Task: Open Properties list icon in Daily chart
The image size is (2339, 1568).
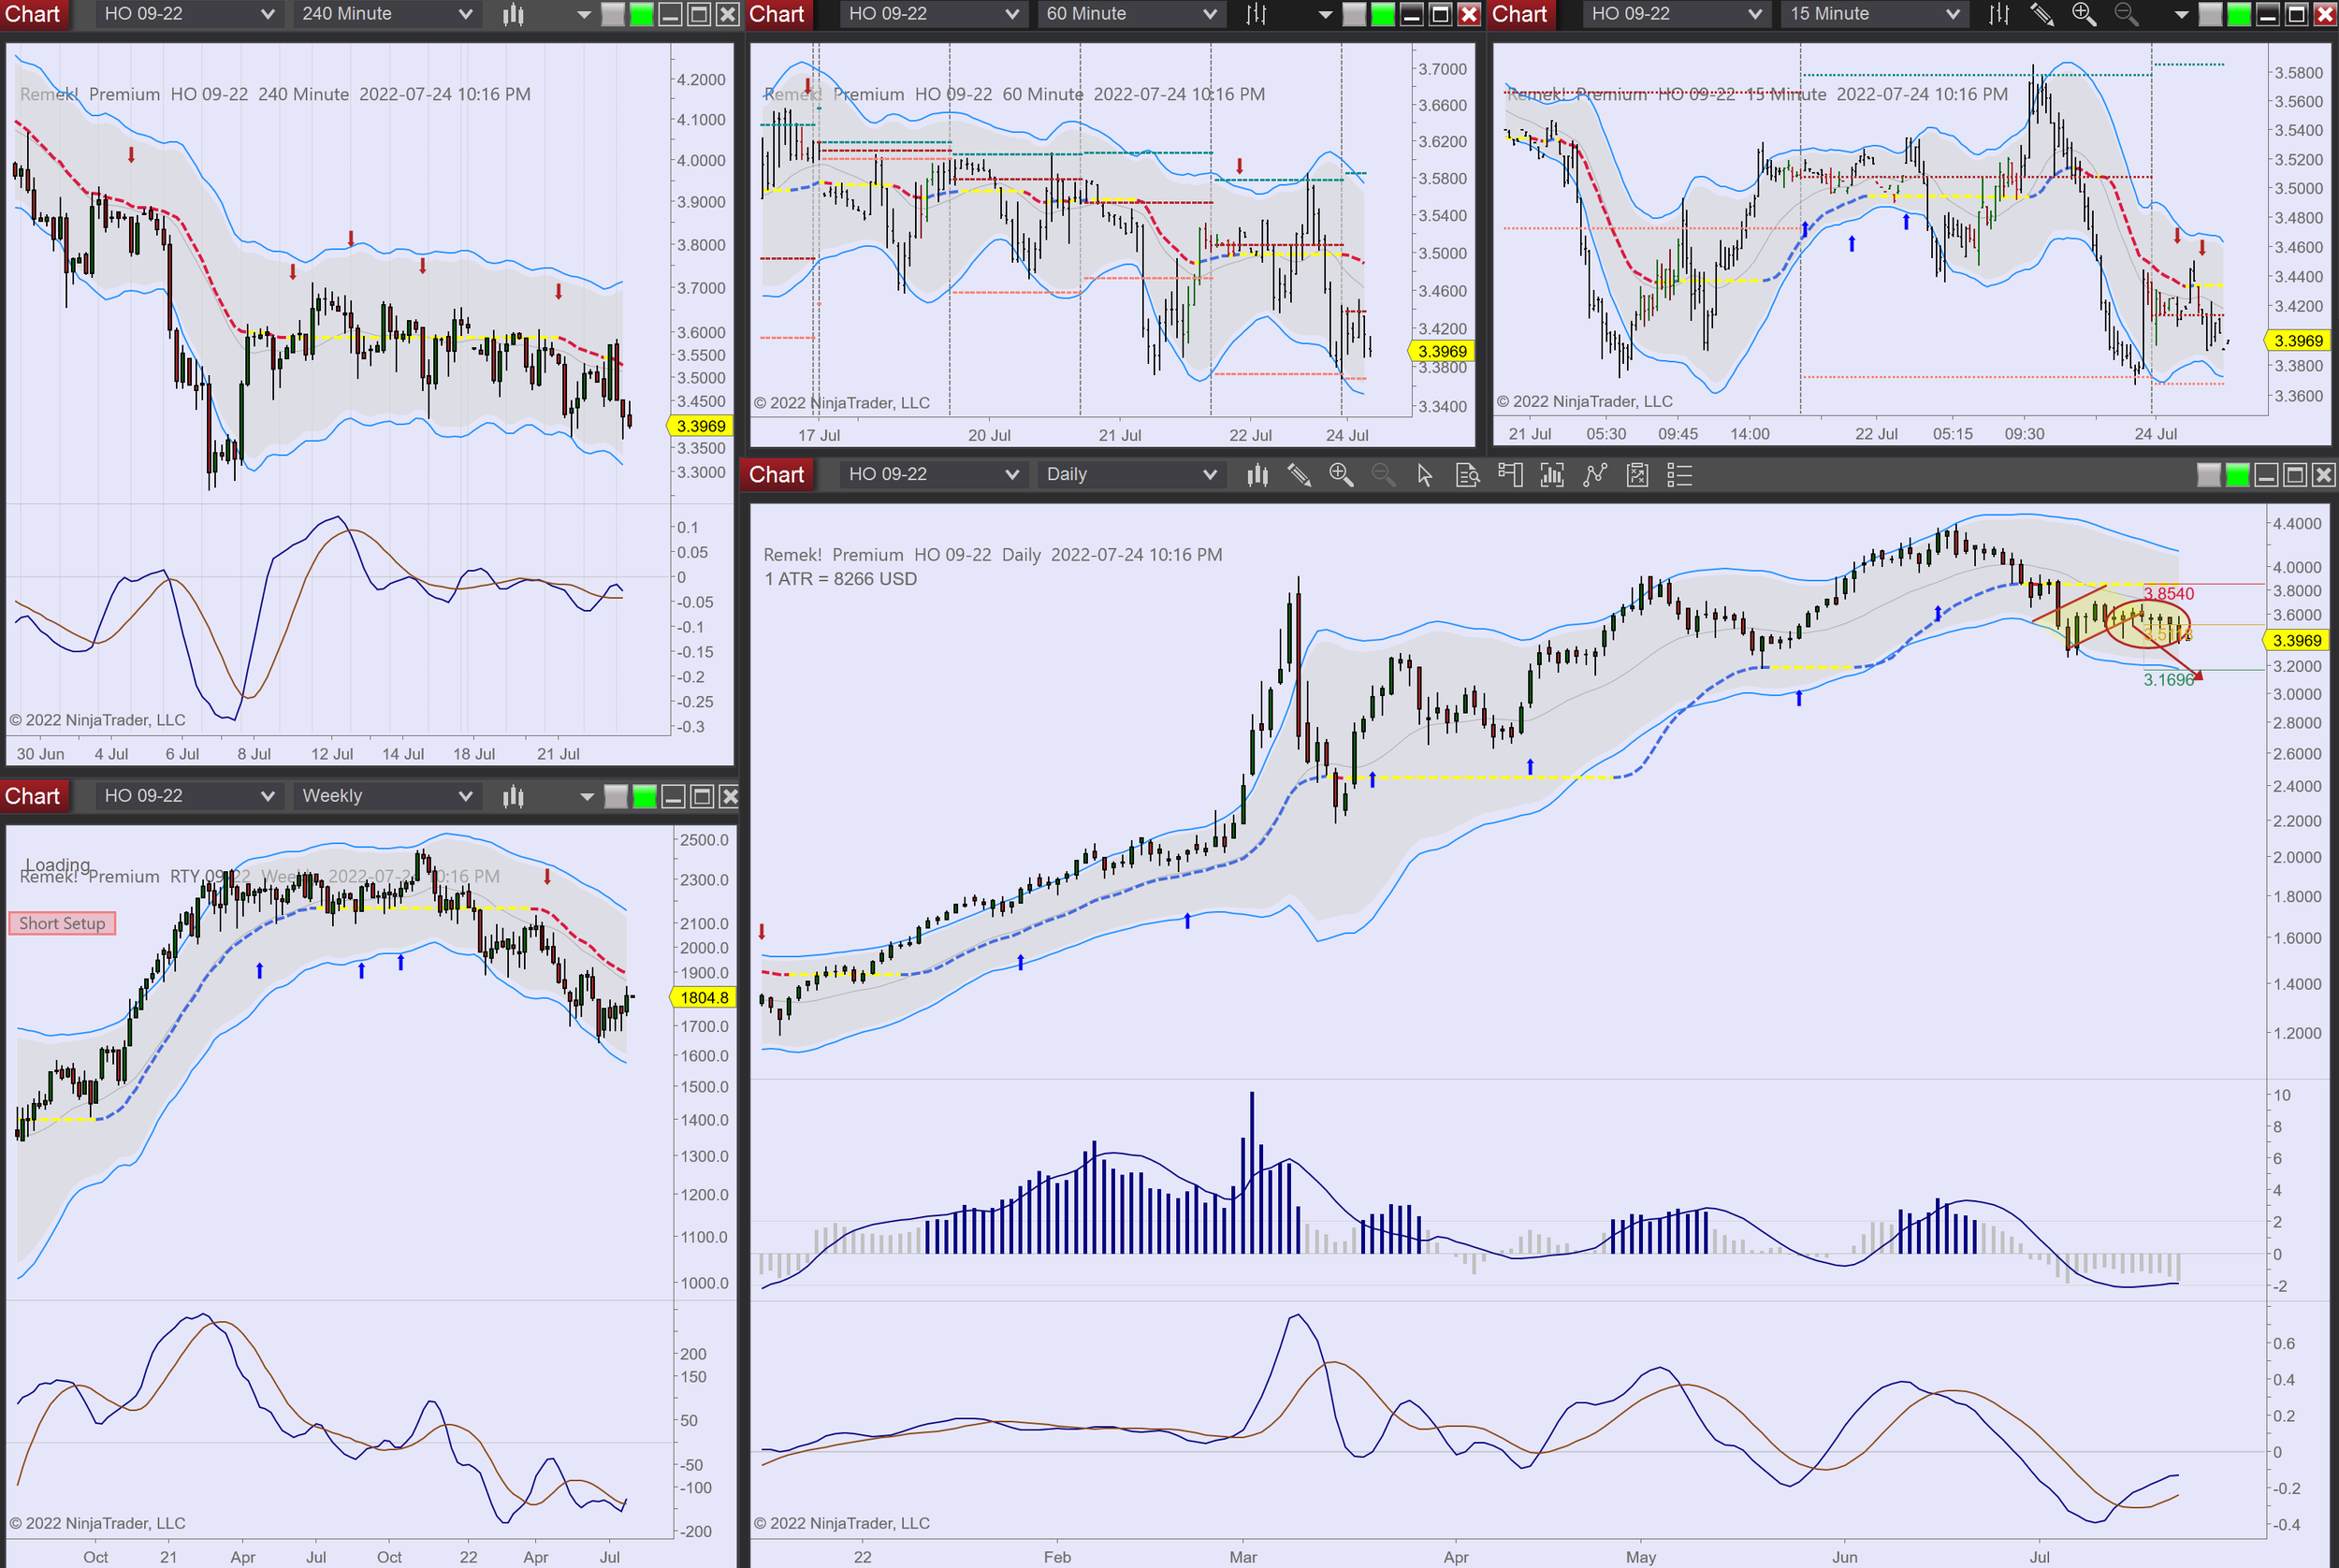Action: pos(1679,475)
